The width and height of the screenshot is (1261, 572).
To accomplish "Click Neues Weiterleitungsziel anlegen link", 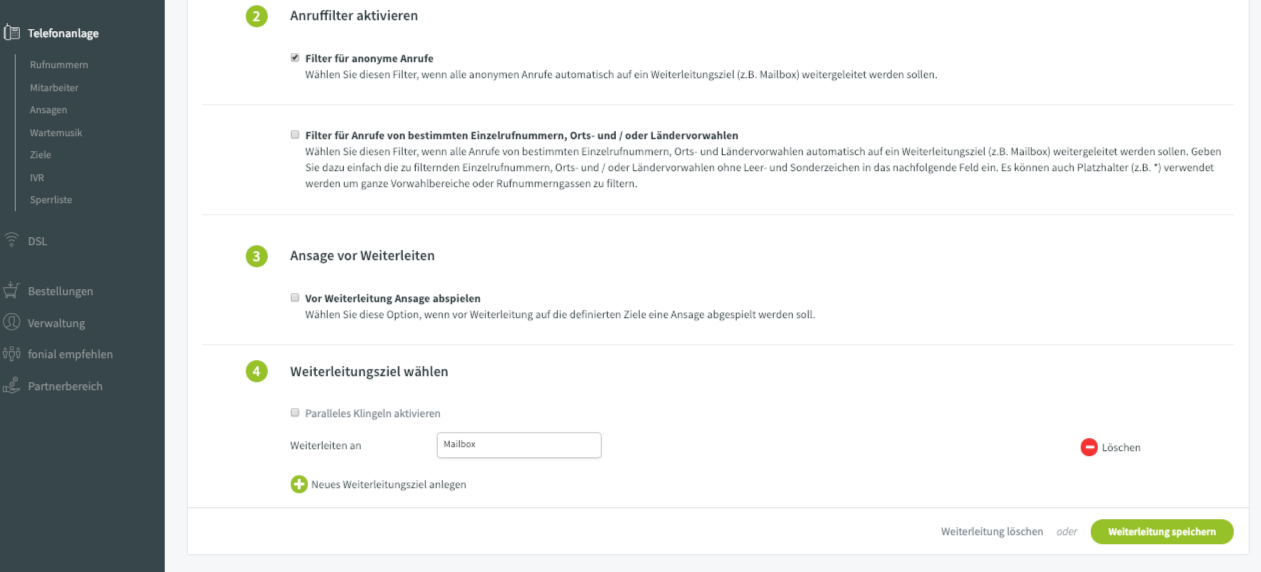I will click(x=389, y=485).
